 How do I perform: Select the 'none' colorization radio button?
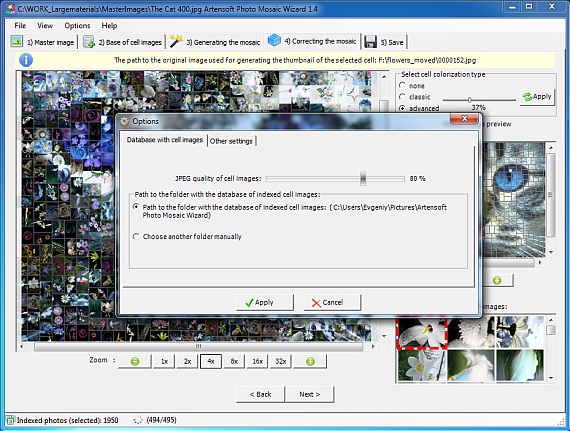tap(402, 85)
